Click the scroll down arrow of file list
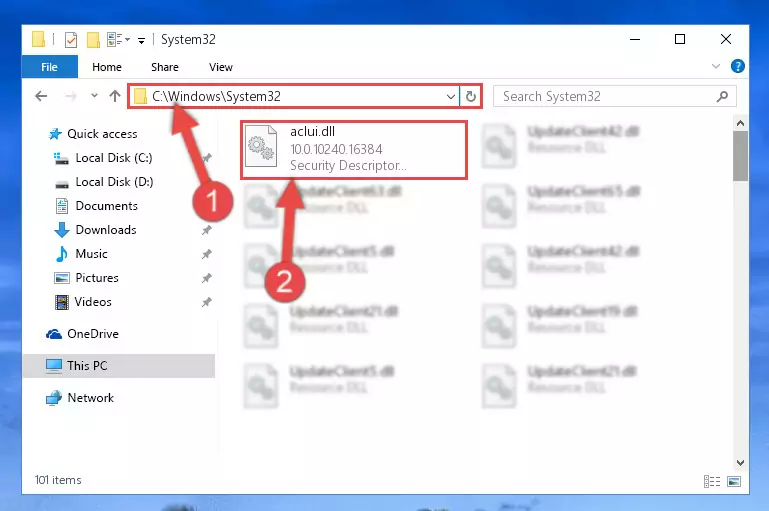Image resolution: width=769 pixels, height=511 pixels. 741,462
